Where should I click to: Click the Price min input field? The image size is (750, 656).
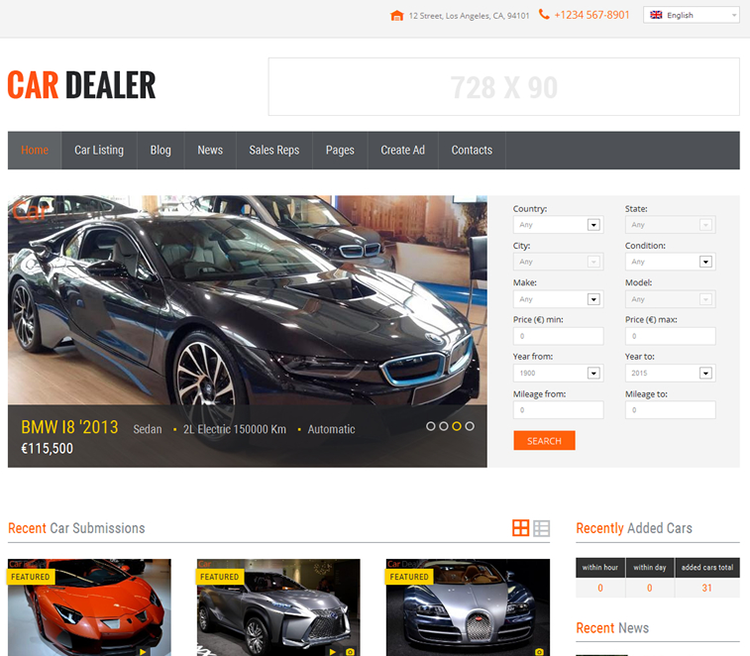558,336
